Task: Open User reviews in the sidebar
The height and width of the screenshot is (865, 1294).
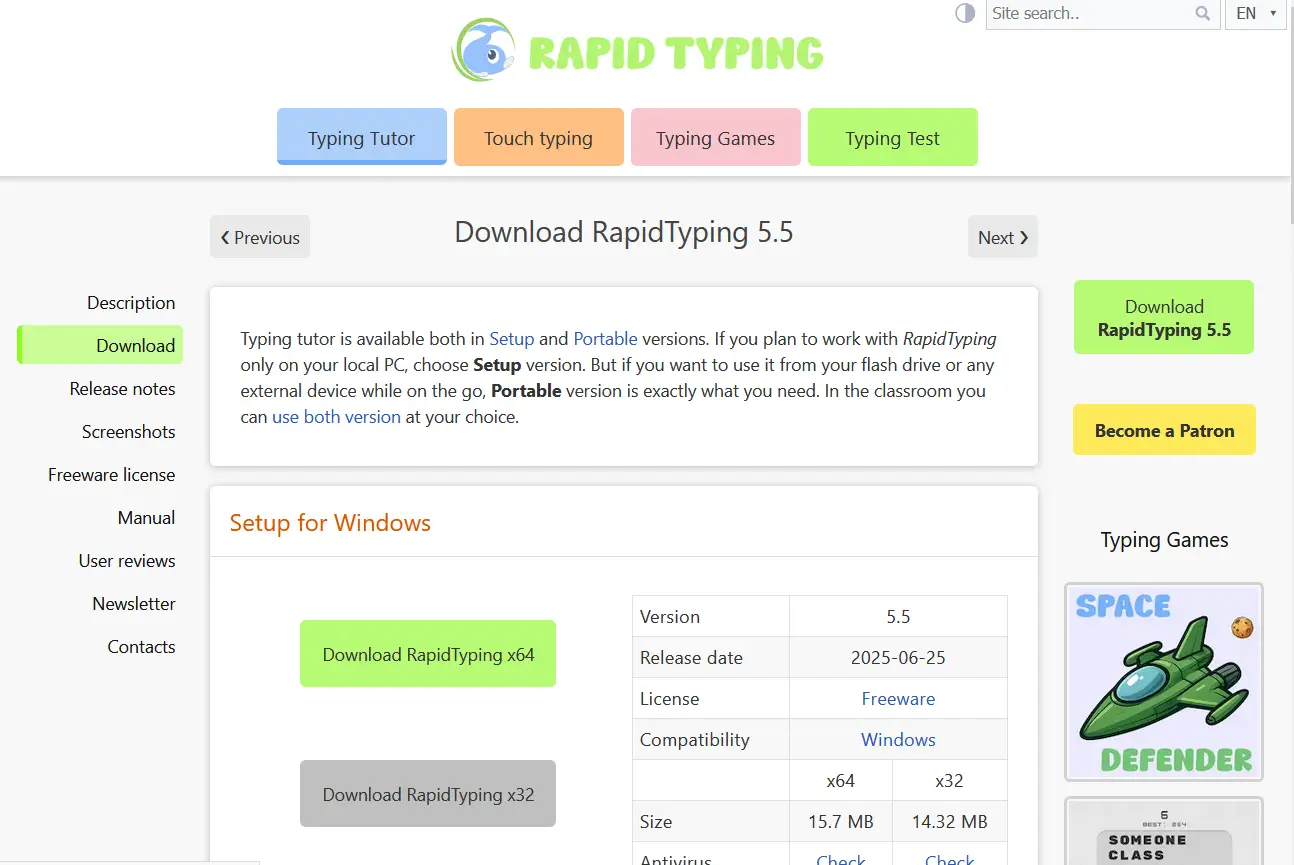Action: click(x=127, y=561)
